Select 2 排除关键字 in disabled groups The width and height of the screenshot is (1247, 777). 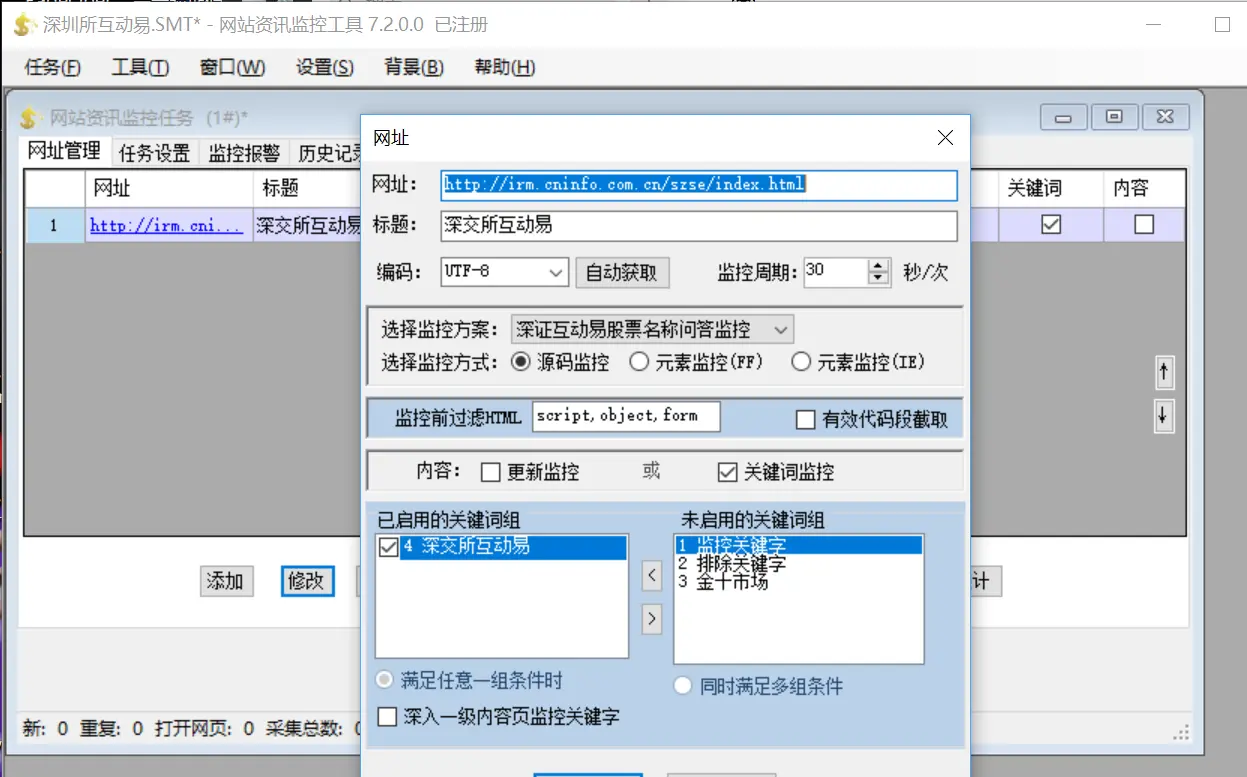click(x=798, y=564)
